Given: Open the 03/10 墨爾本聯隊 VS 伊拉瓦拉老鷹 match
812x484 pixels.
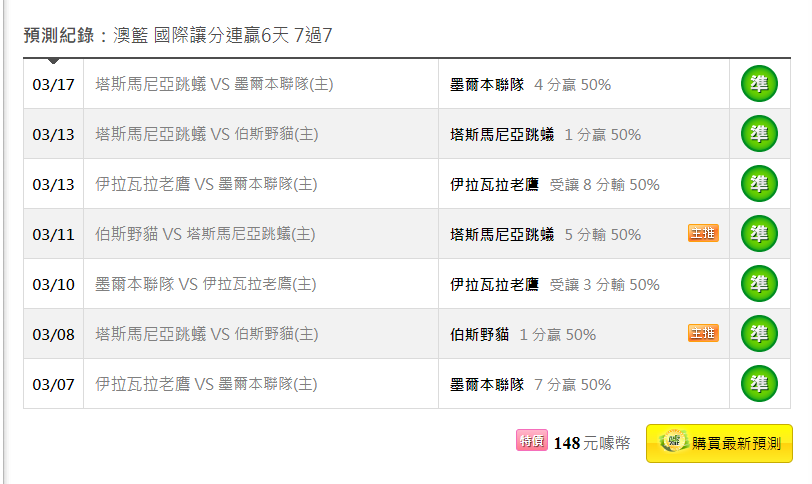Looking at the screenshot, I should [x=206, y=284].
